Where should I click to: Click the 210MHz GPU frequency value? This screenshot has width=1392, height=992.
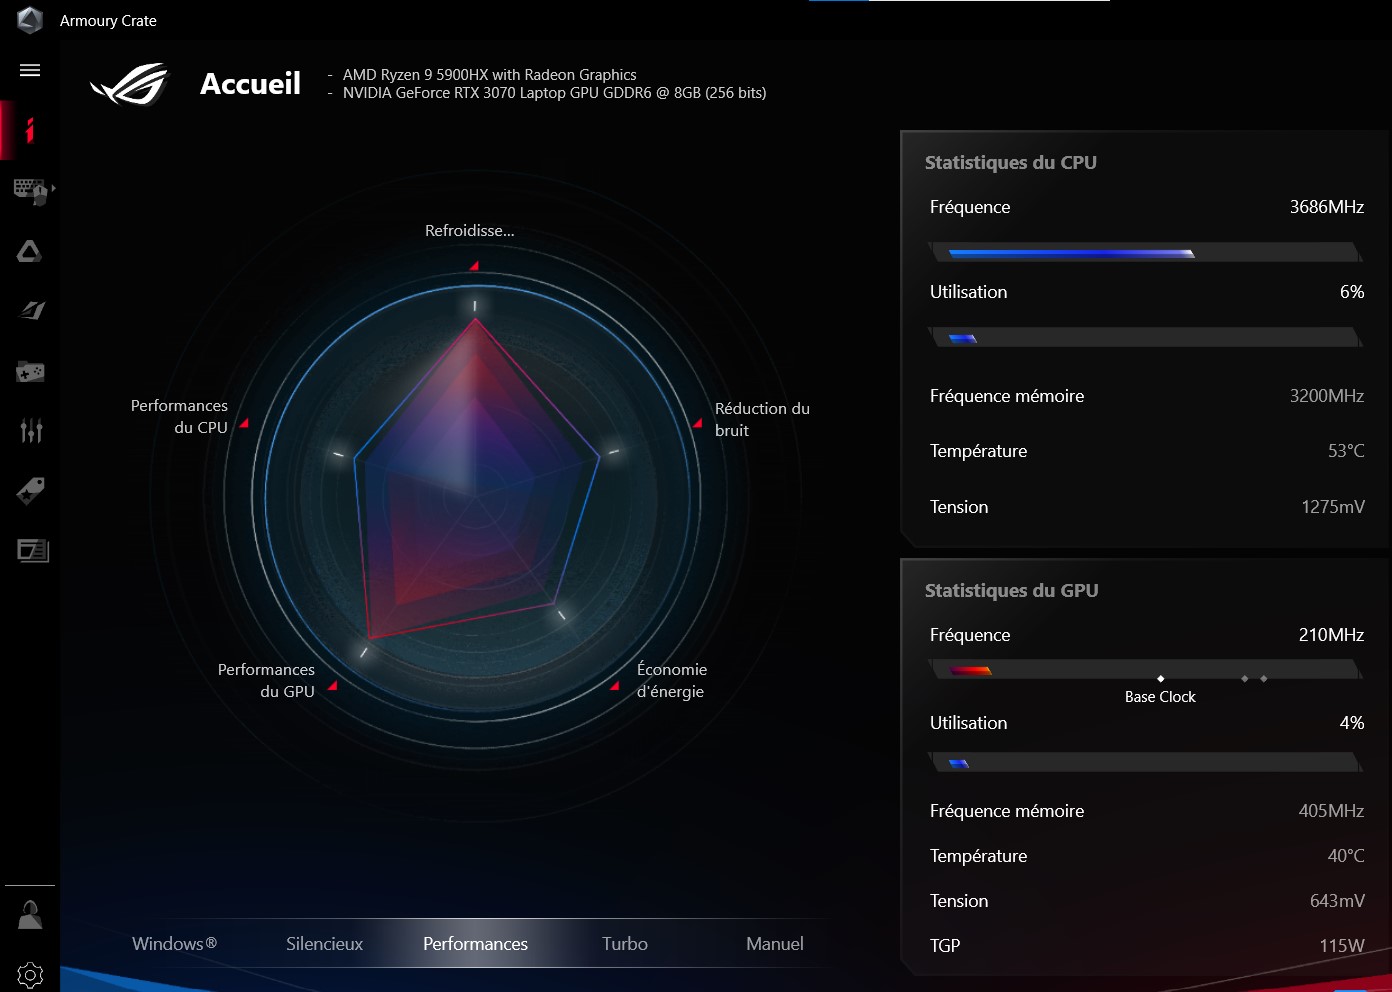1331,635
